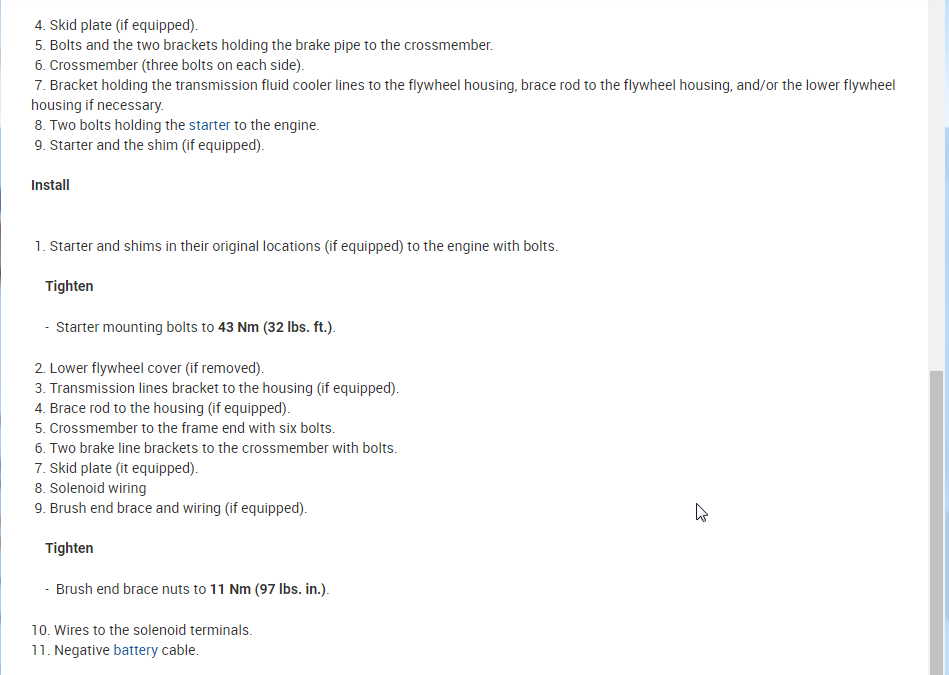The height and width of the screenshot is (675, 949).
Task: Click the "Brush end brace and wiring" step
Action: click(178, 508)
